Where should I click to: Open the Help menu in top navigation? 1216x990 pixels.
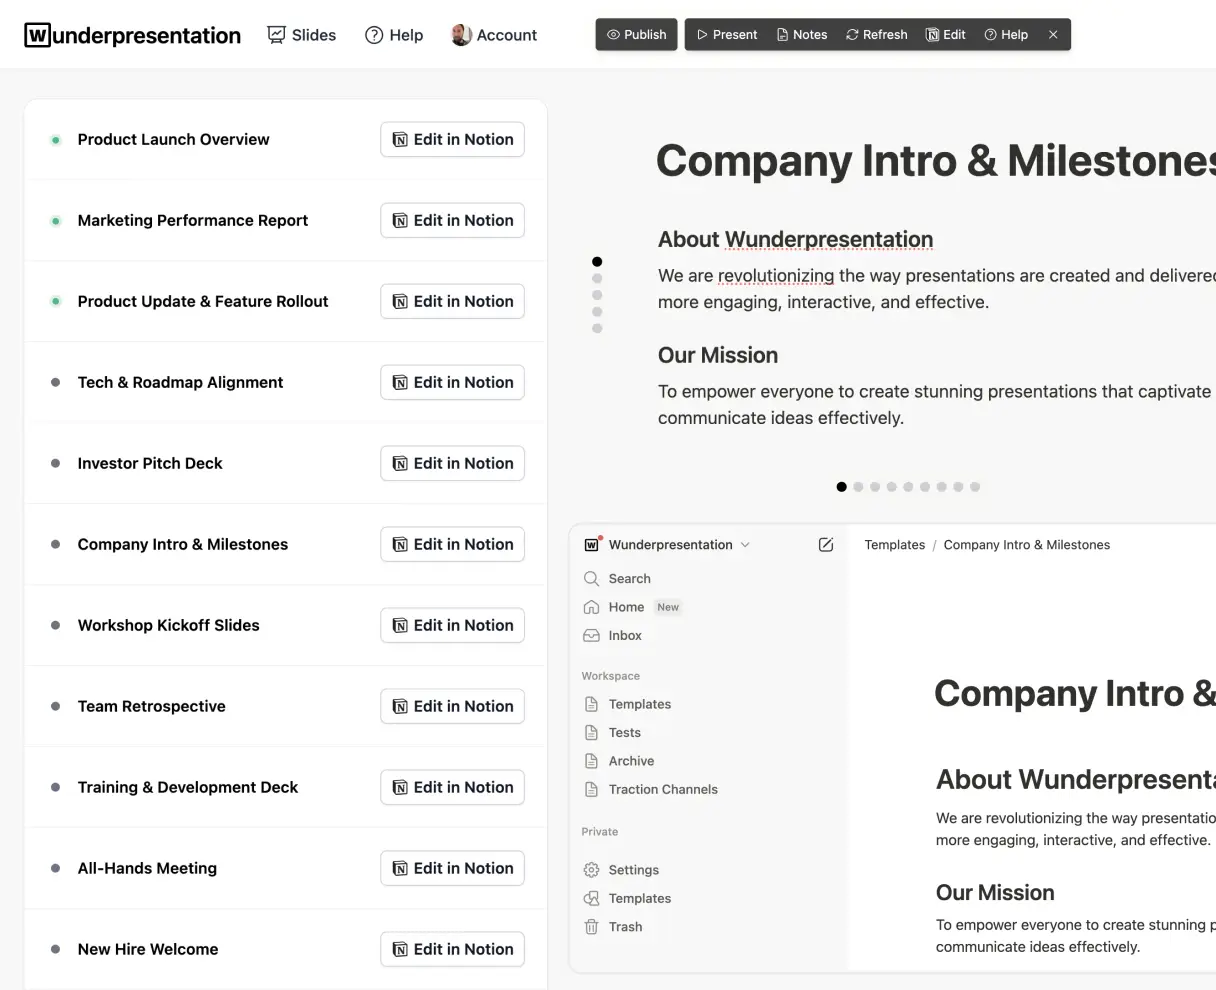[x=394, y=35]
